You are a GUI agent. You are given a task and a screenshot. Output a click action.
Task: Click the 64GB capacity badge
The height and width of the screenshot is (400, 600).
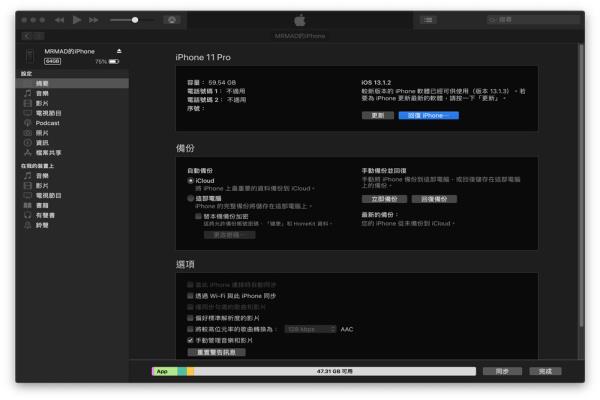(52, 61)
